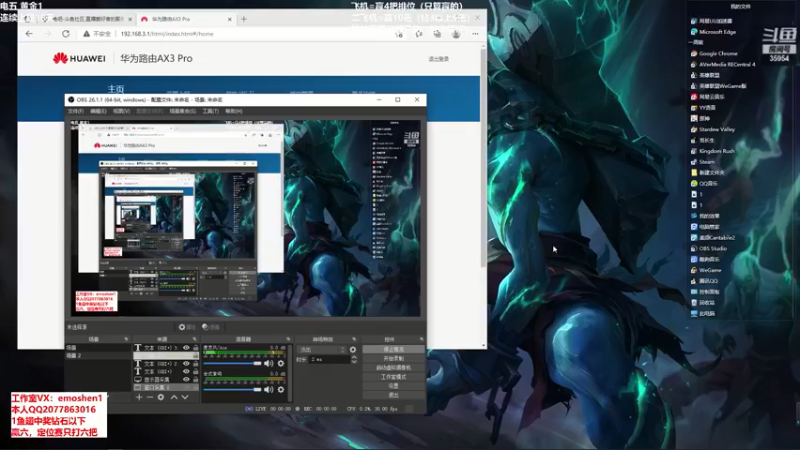
Task: Open Microsoft Edge desktop shortcut
Action: [x=713, y=32]
